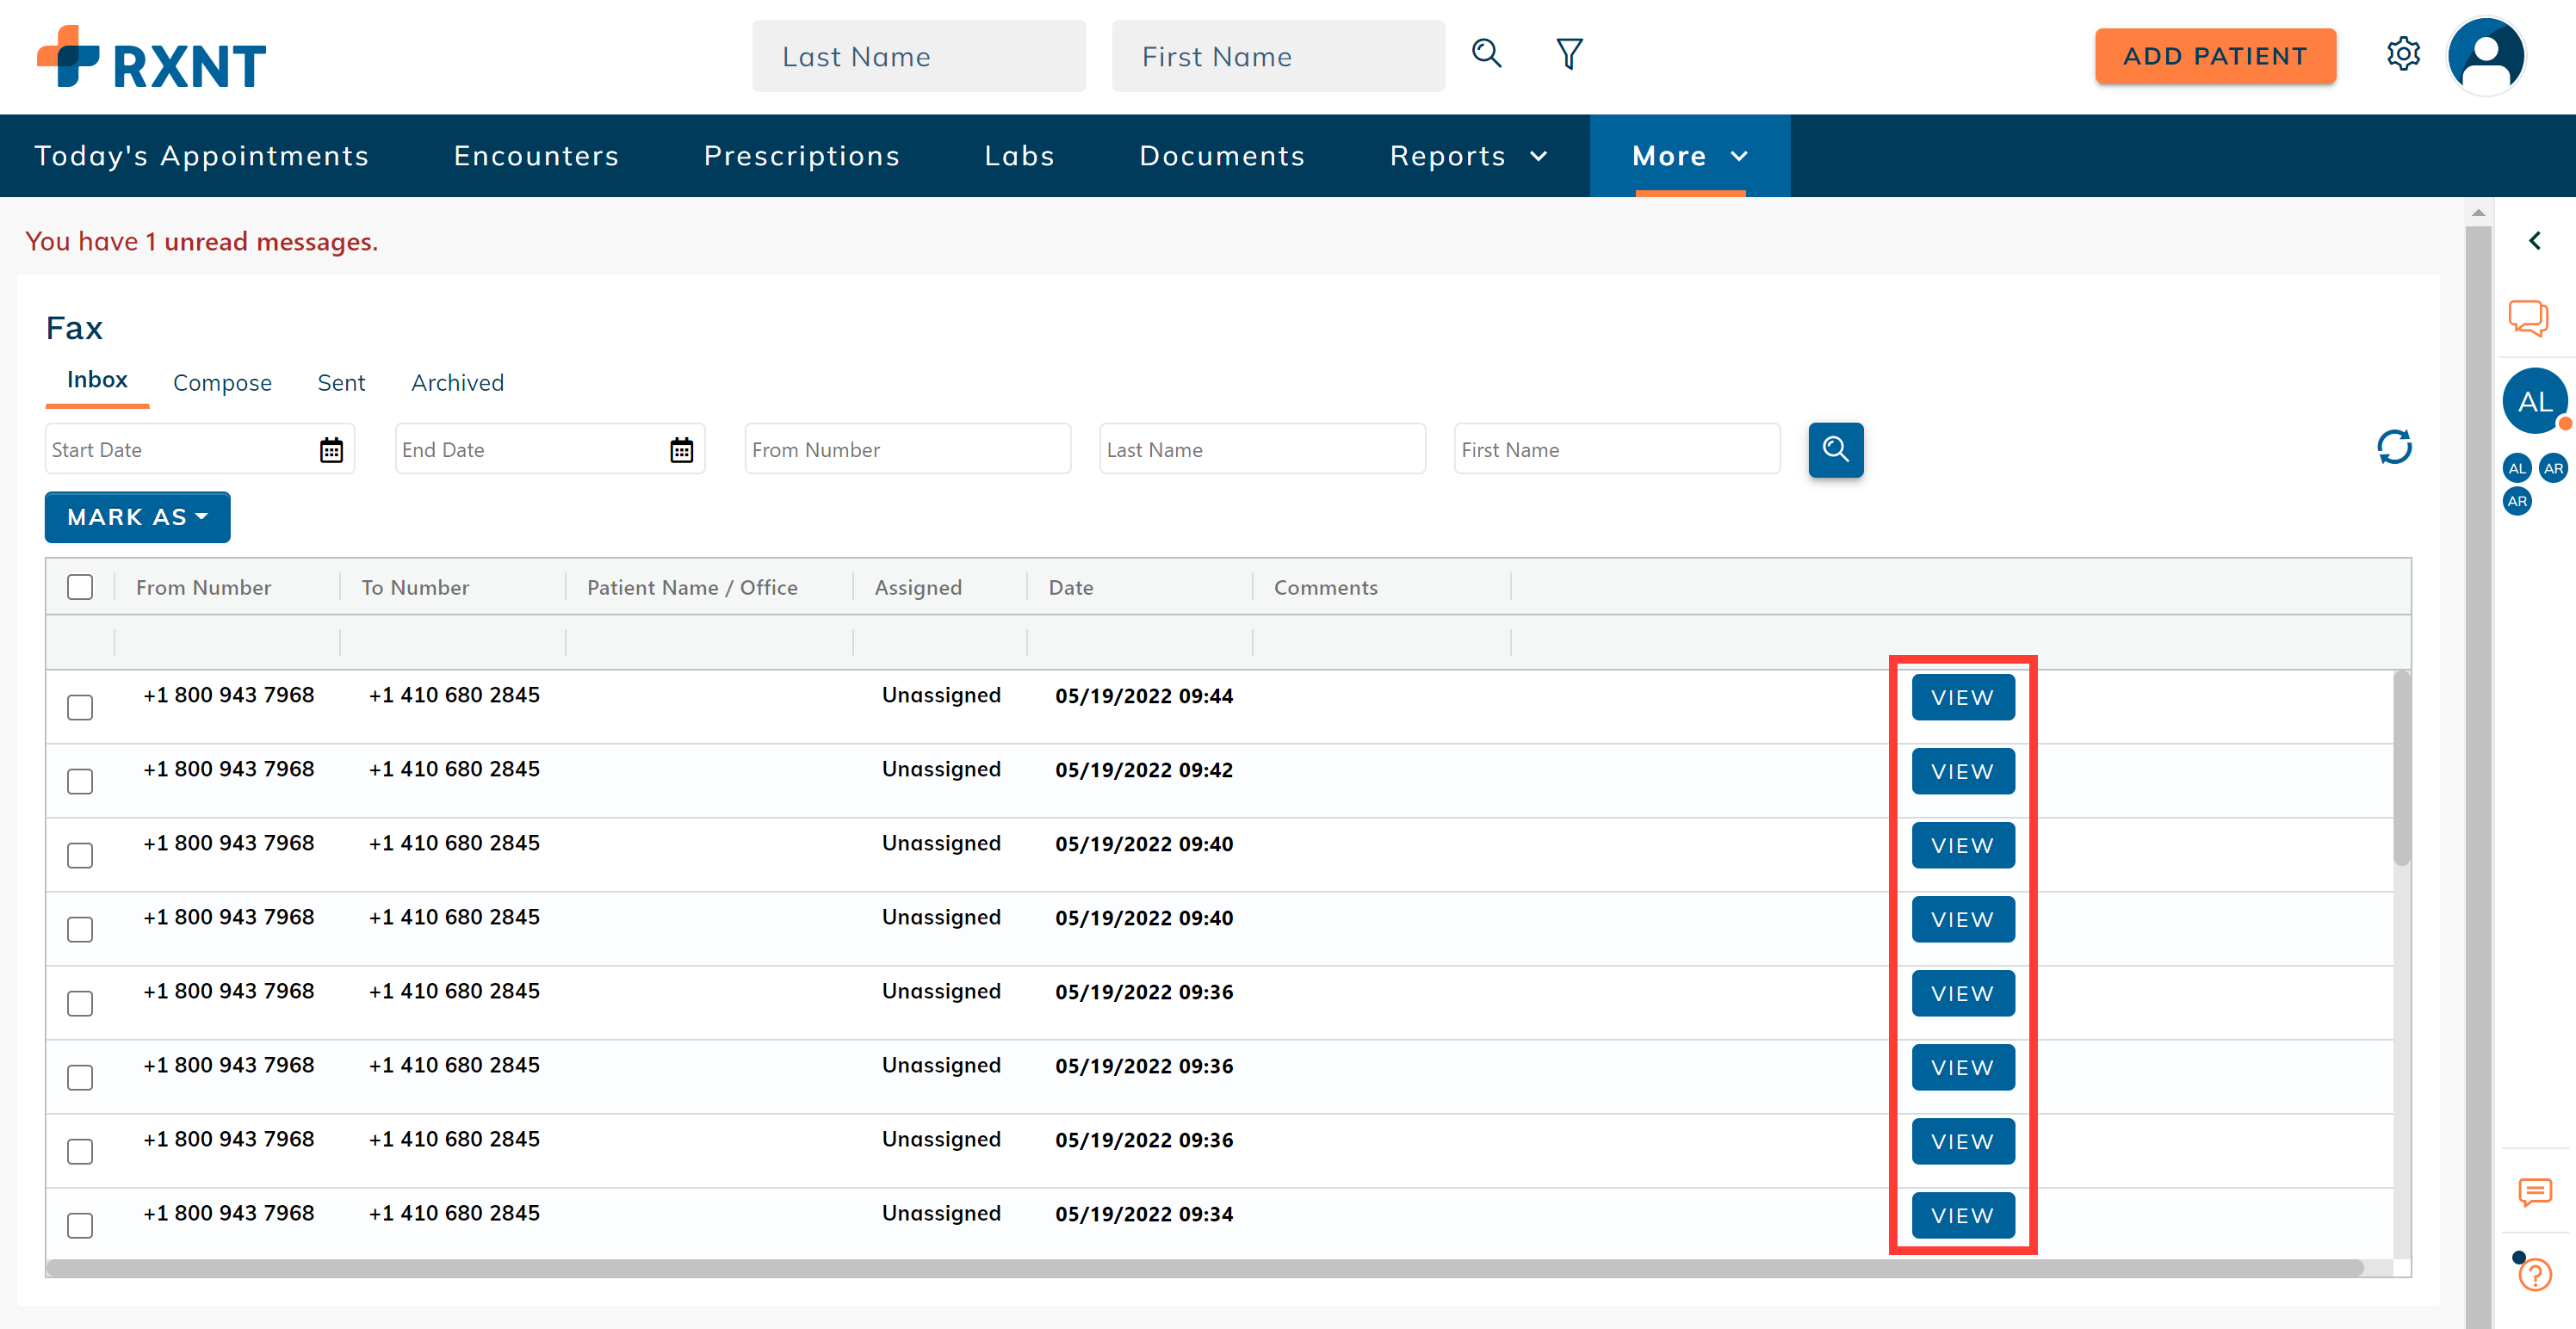Viewport: 2576px width, 1329px height.
Task: Open the Archived fax tab
Action: click(457, 383)
